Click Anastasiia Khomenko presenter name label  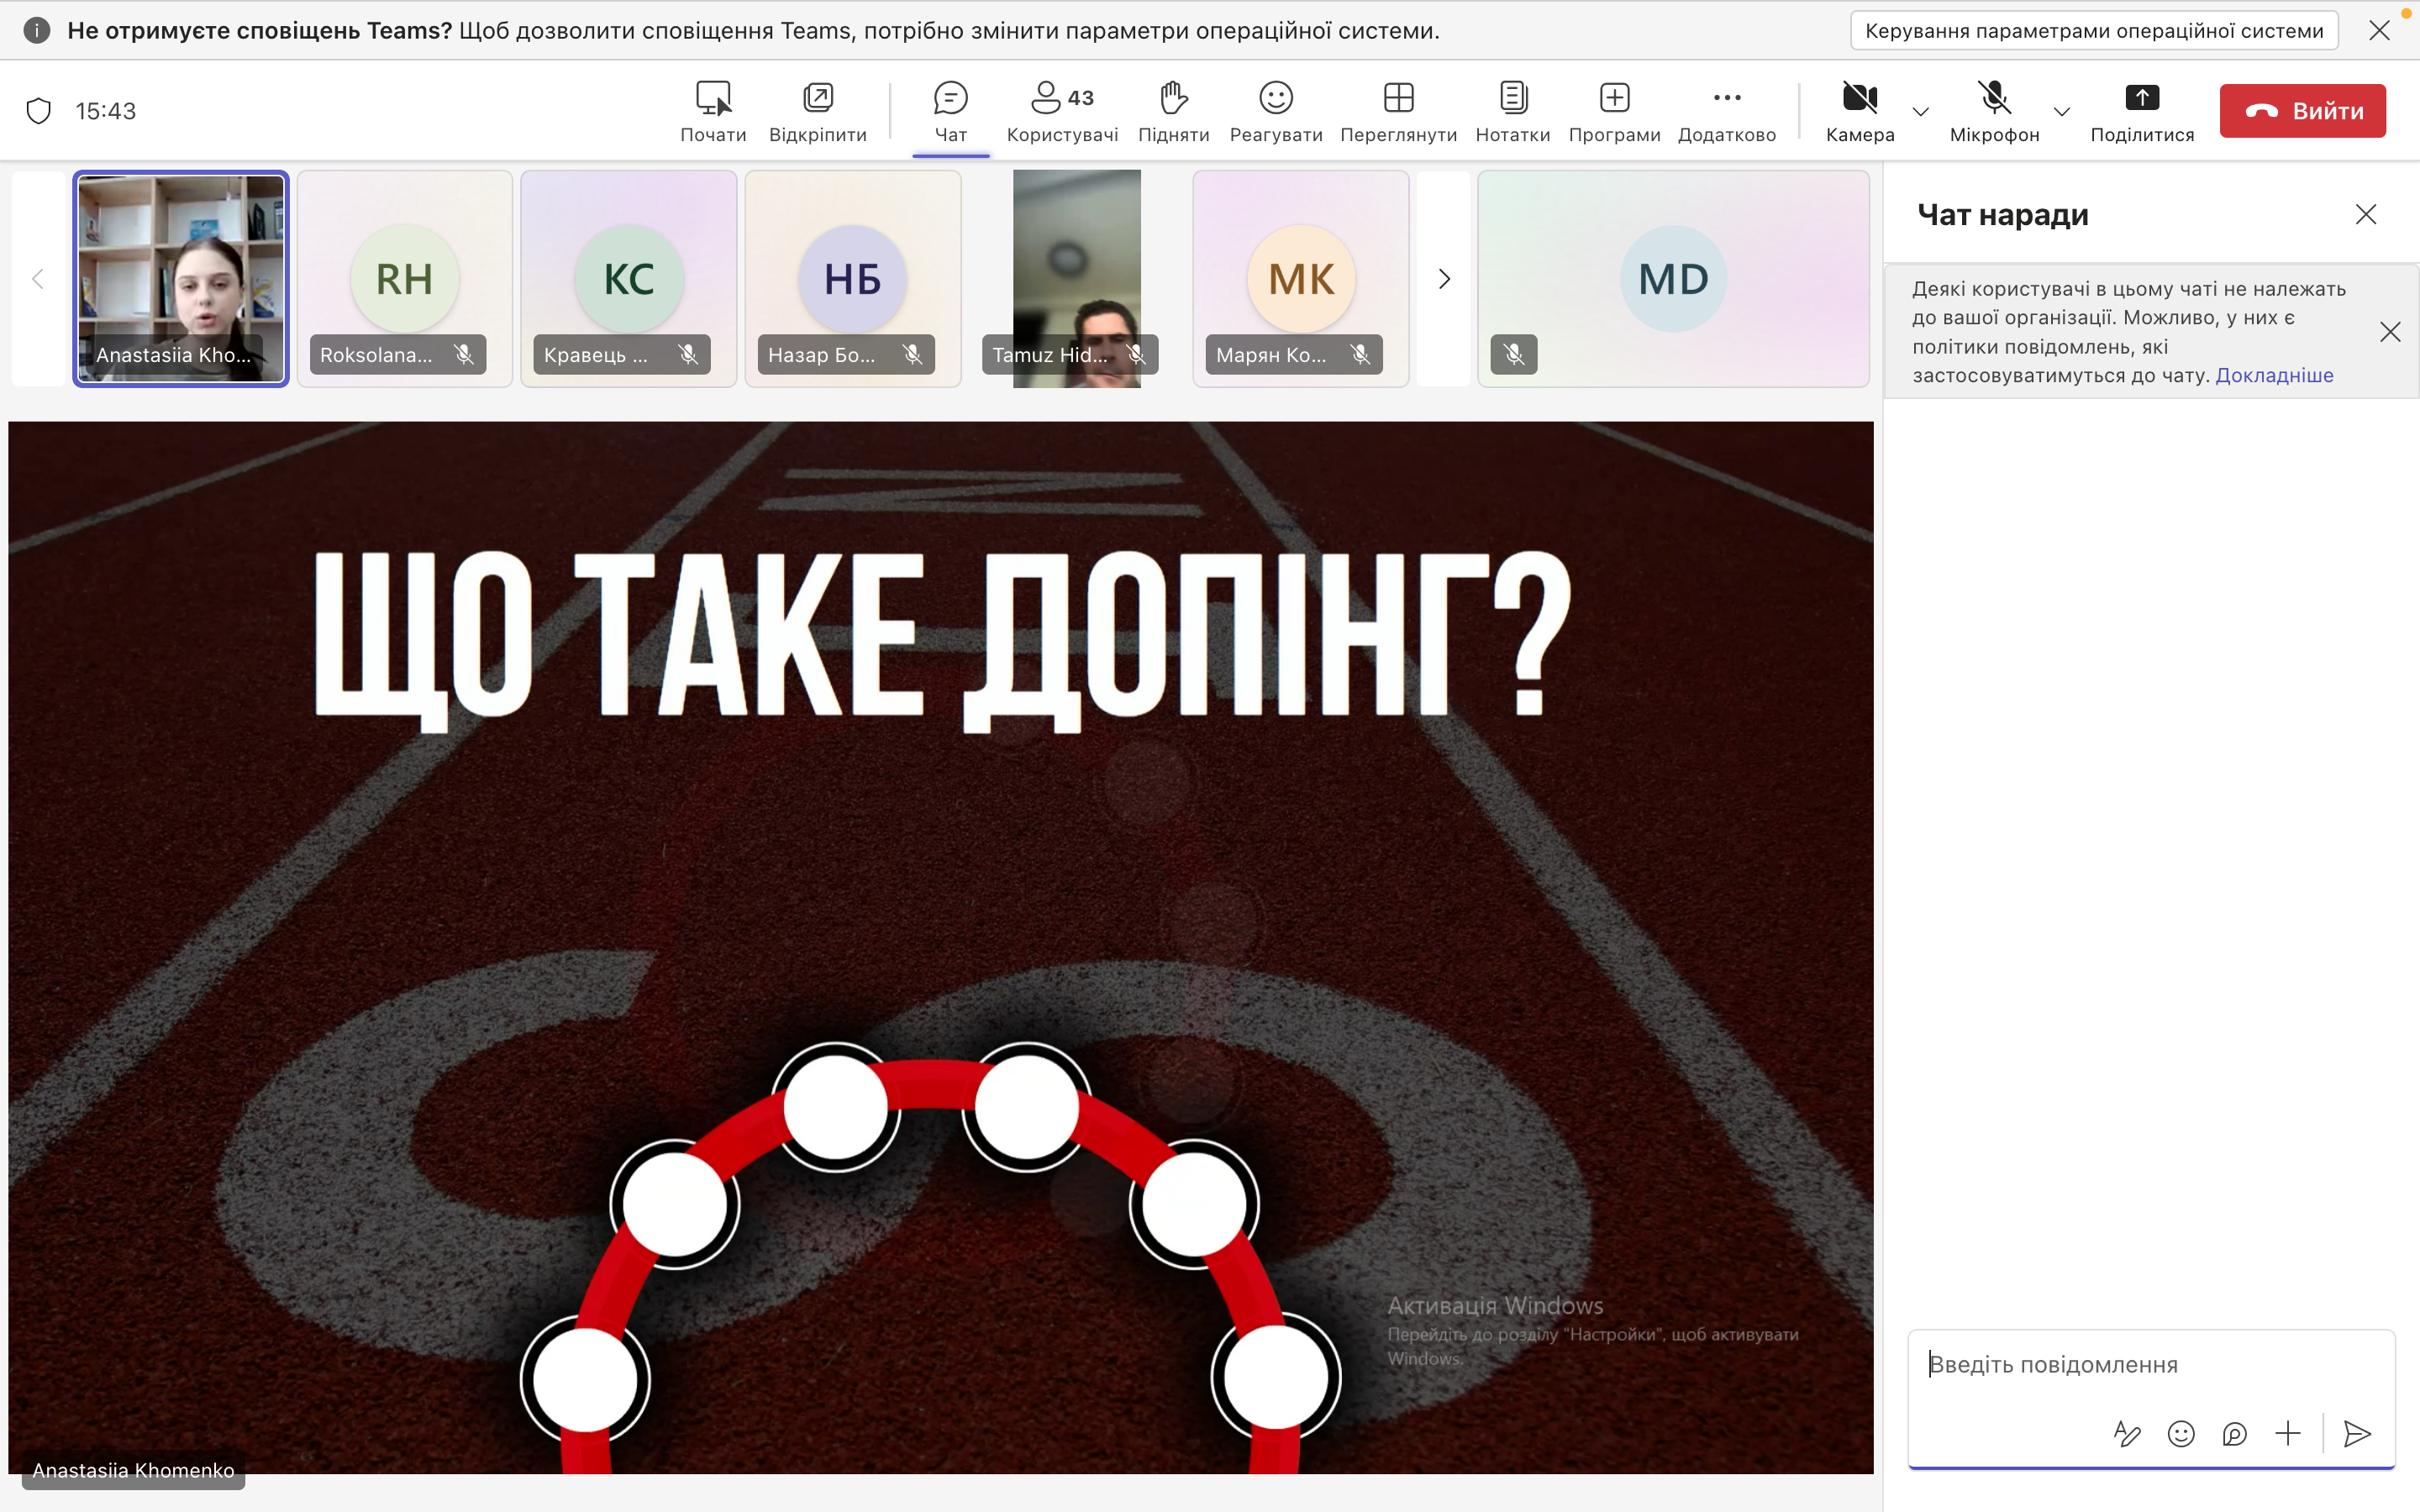tap(133, 1470)
